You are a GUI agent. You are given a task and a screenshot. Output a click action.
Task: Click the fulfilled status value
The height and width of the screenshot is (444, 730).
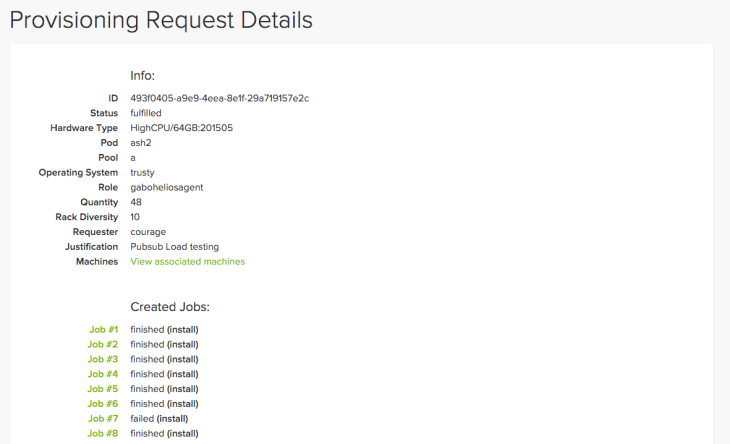click(x=146, y=113)
